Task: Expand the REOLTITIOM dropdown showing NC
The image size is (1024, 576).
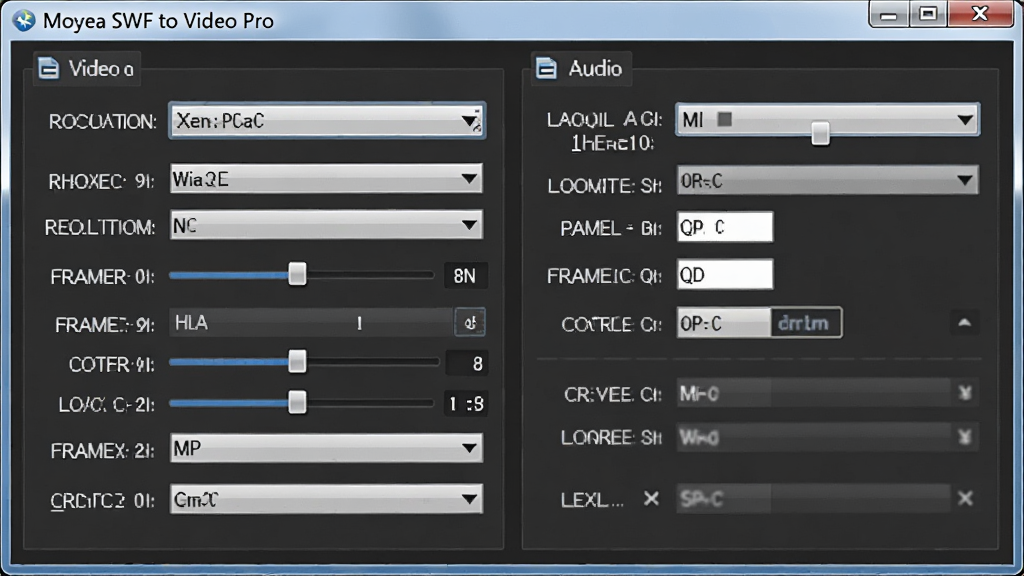Action: 327,225
